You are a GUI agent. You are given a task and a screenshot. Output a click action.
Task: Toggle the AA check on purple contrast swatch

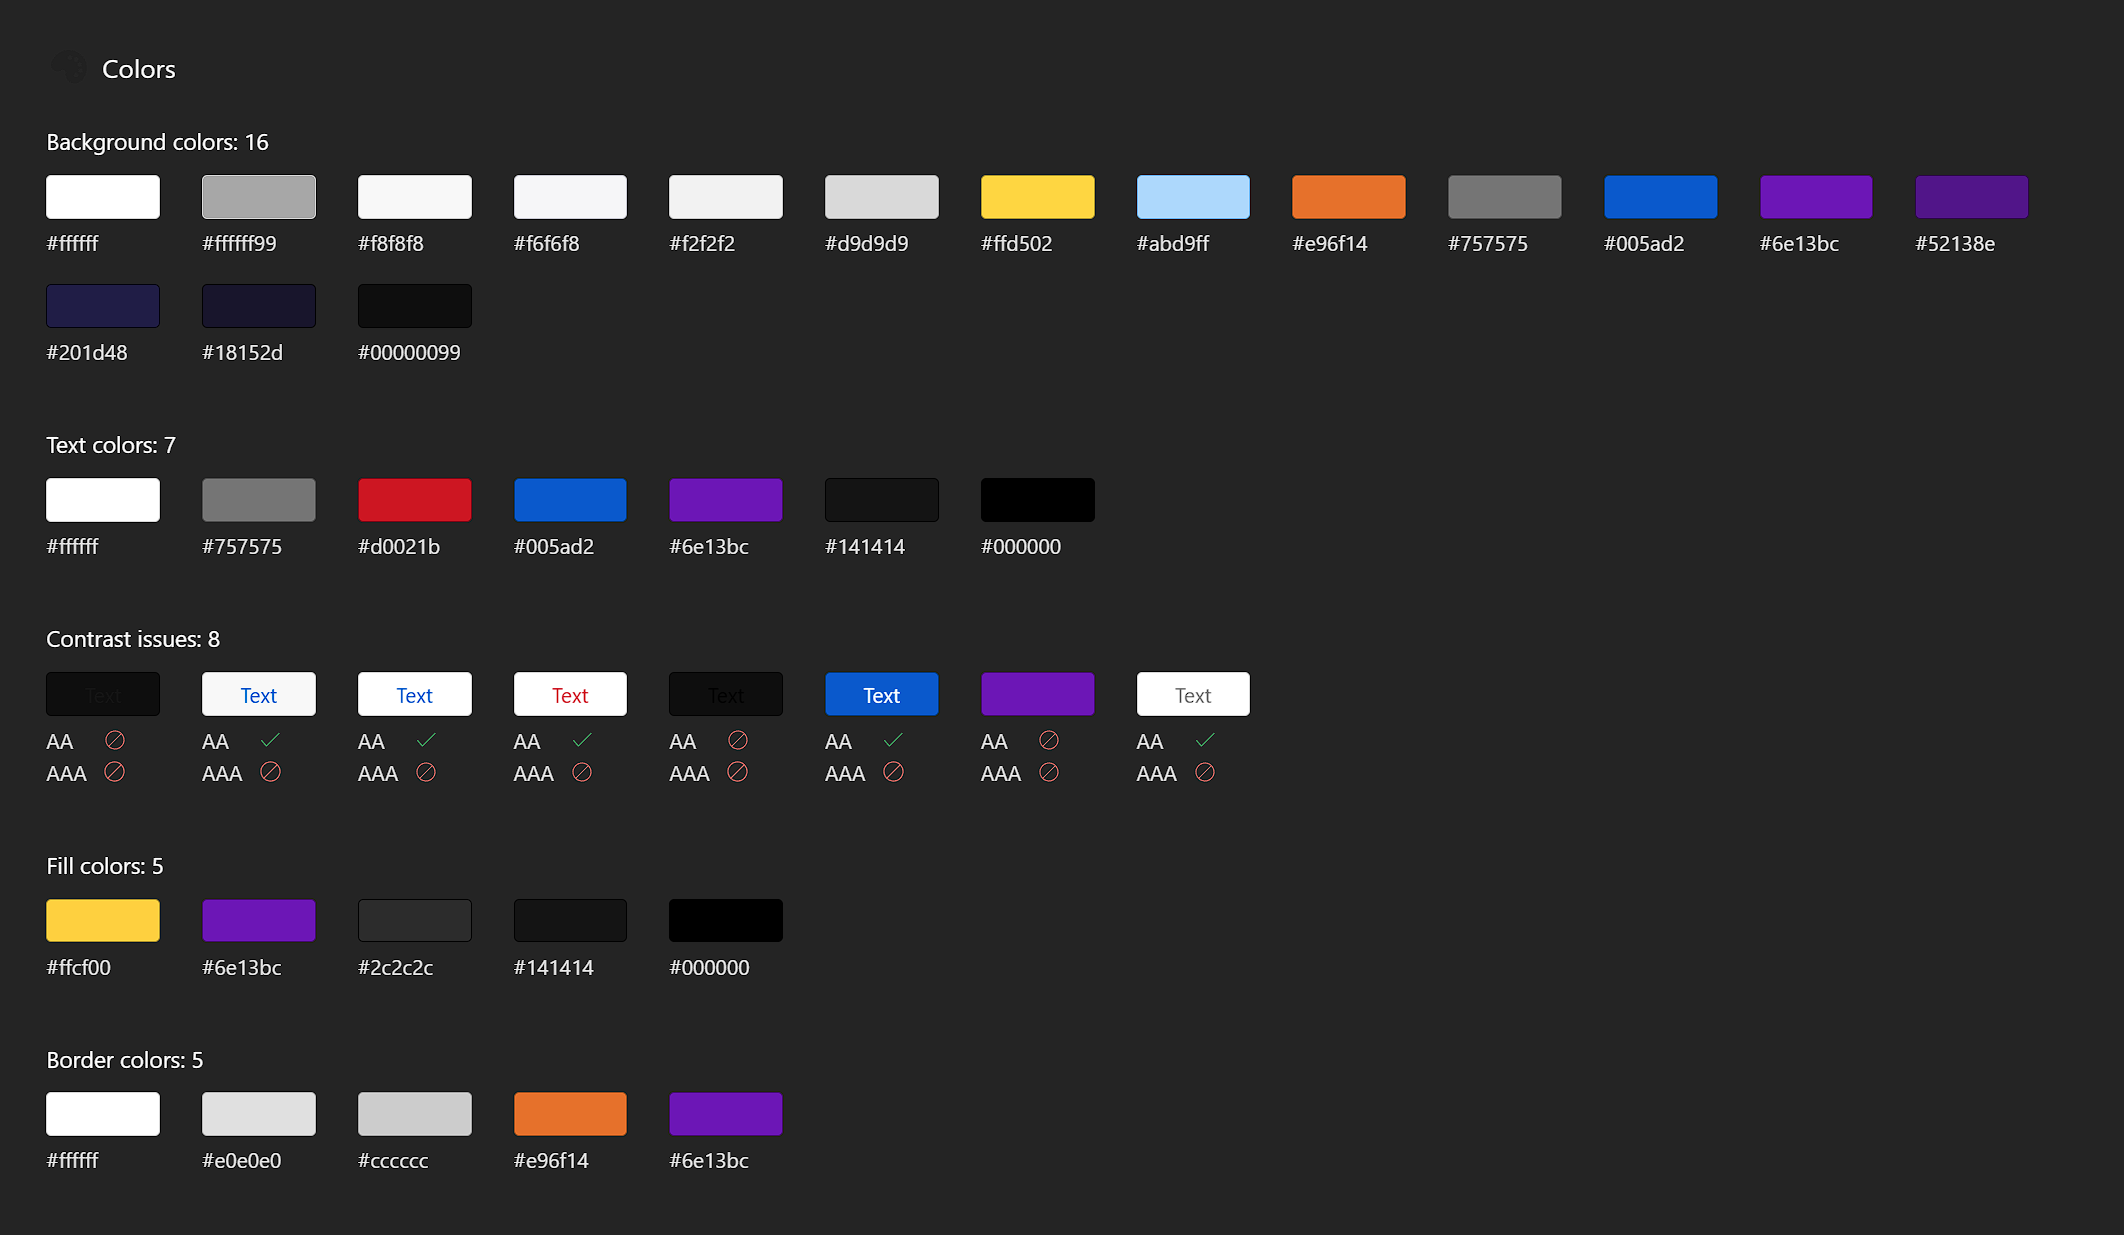(x=1050, y=740)
